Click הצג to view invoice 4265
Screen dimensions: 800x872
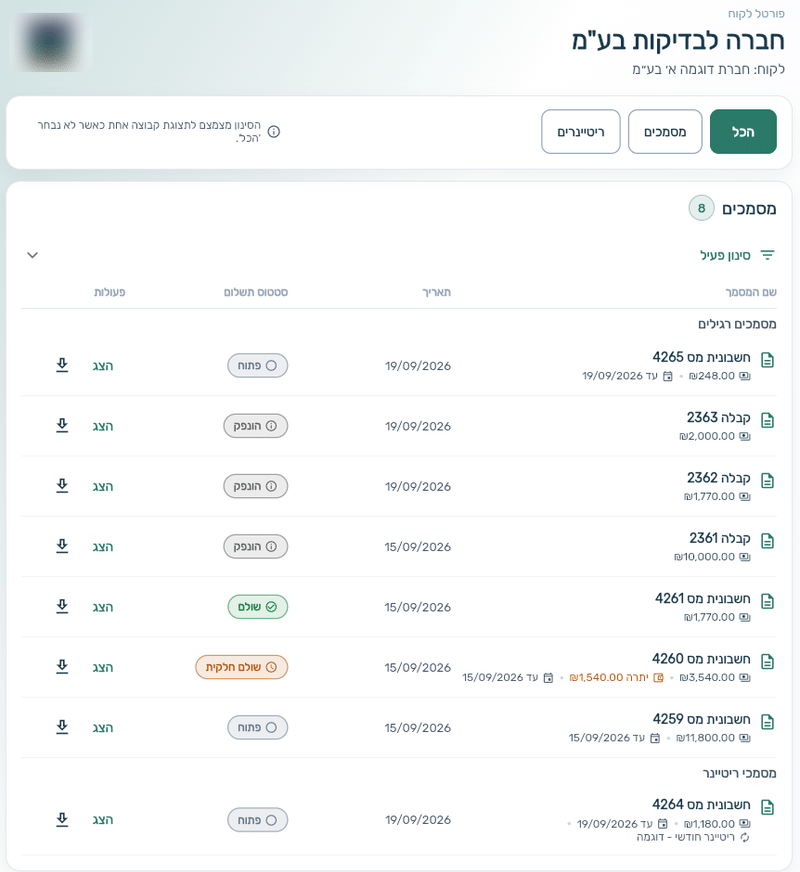(103, 366)
